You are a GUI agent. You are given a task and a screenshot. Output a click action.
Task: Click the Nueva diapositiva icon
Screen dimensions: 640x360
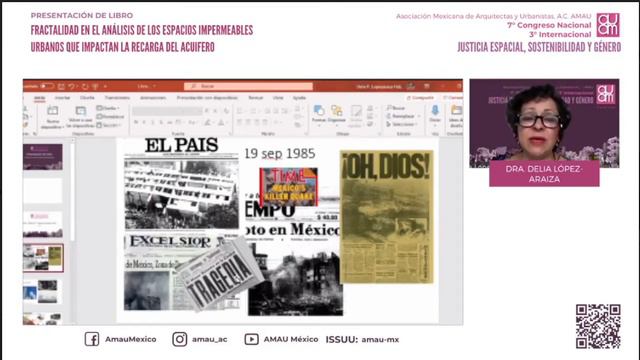(x=52, y=111)
